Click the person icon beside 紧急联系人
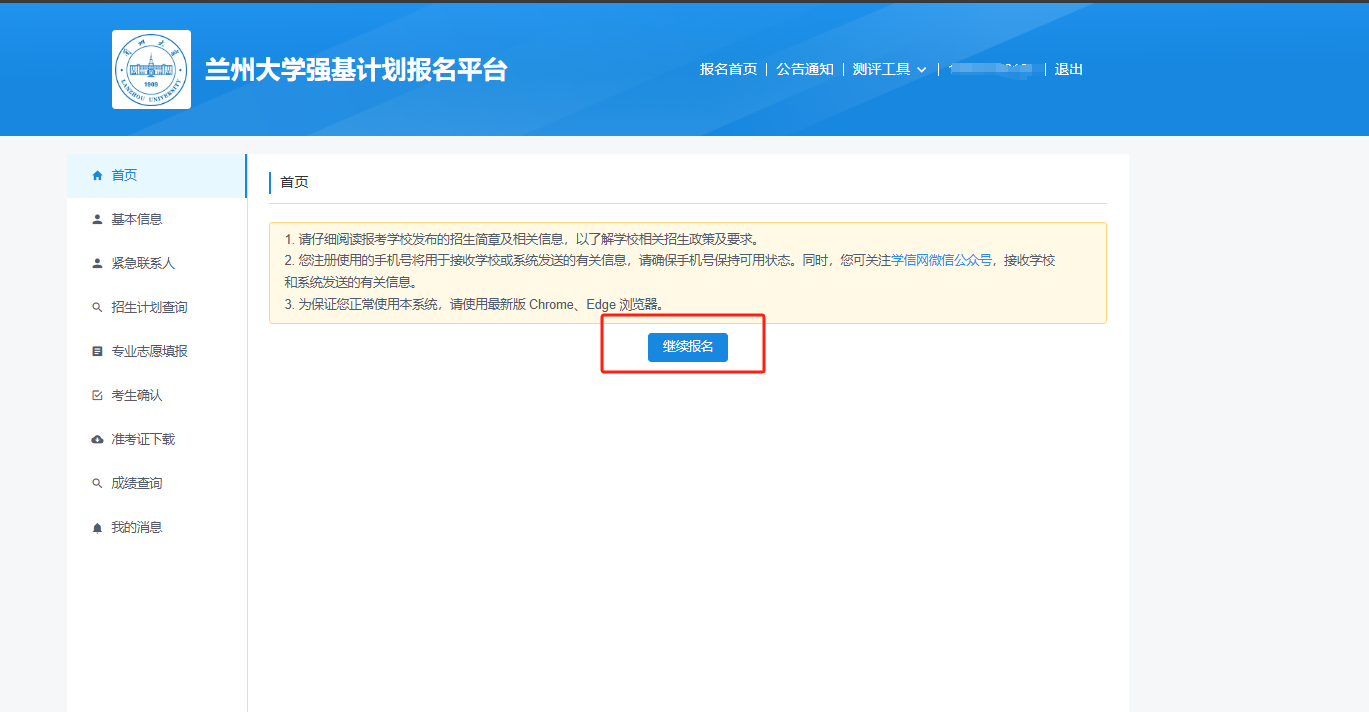 click(x=97, y=264)
